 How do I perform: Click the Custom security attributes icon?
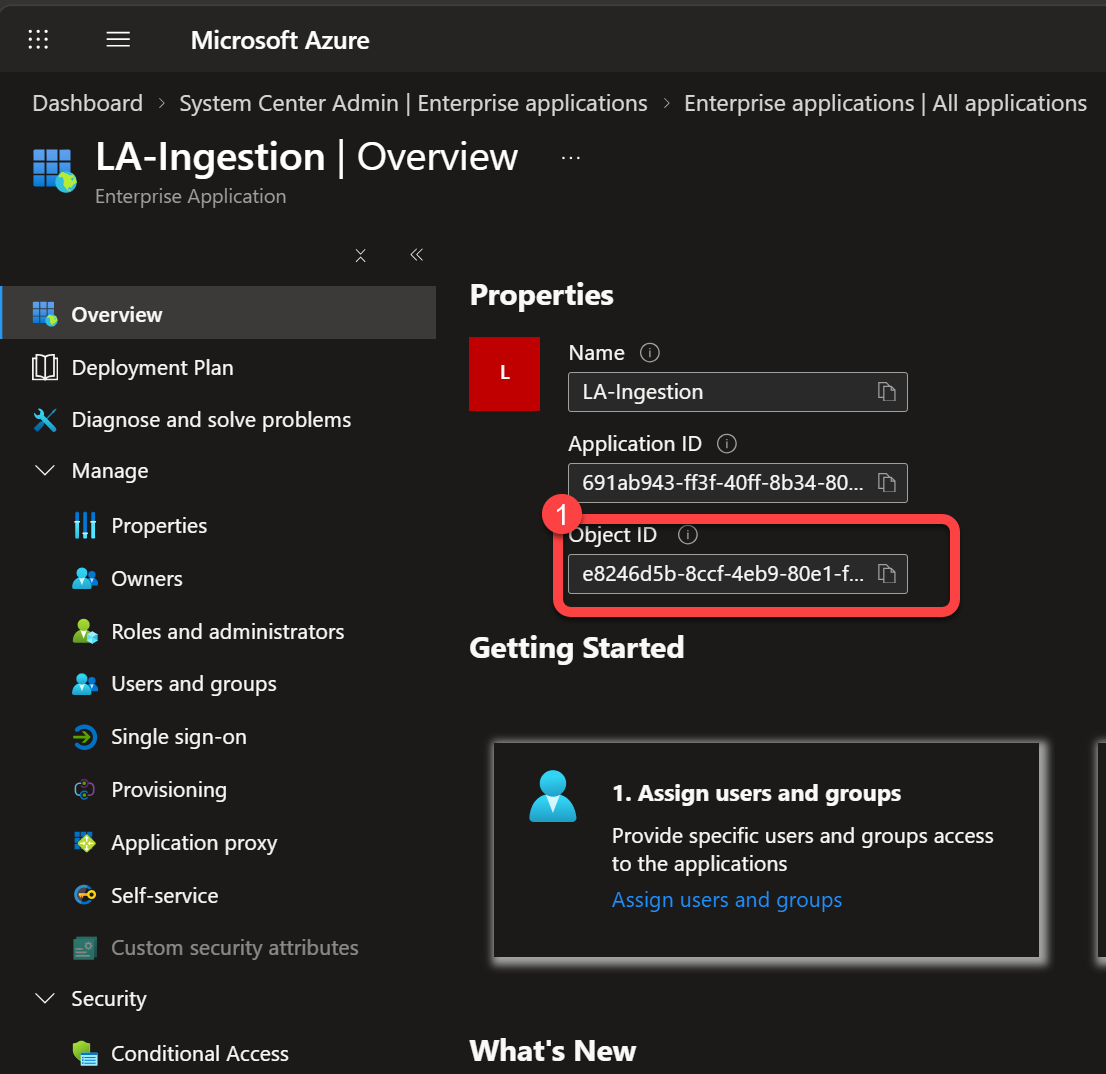tap(85, 948)
